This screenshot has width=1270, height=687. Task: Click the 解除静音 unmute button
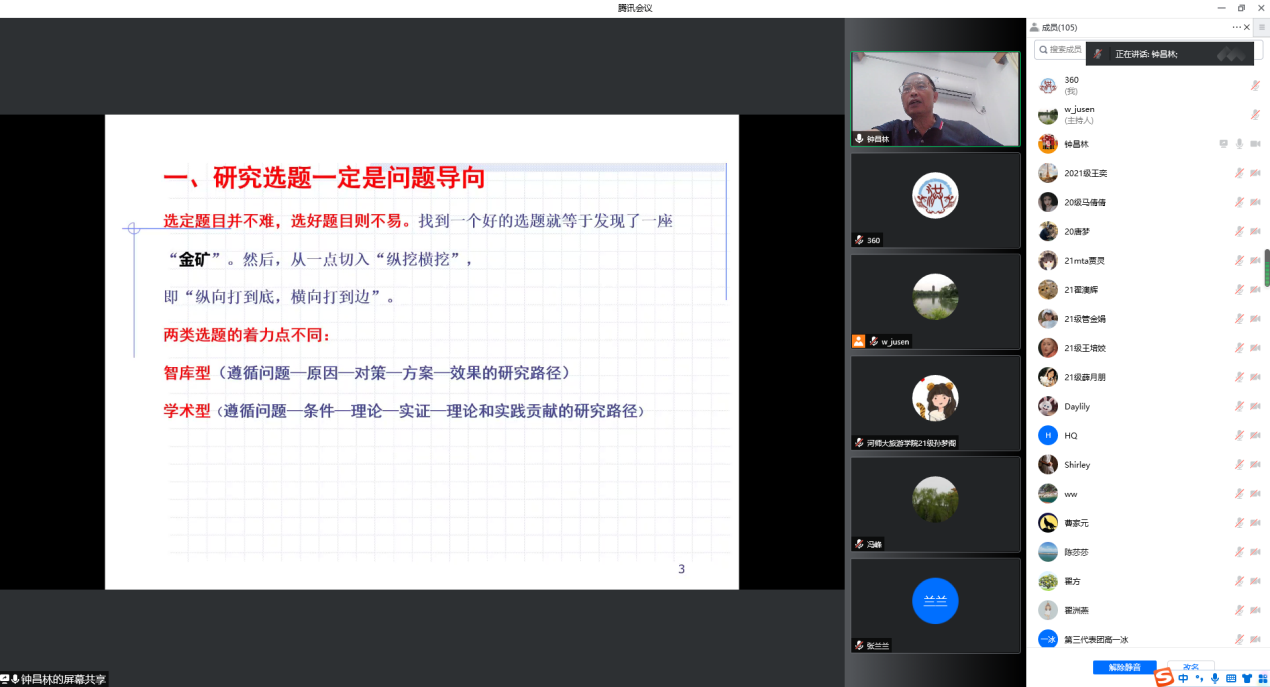(1124, 667)
